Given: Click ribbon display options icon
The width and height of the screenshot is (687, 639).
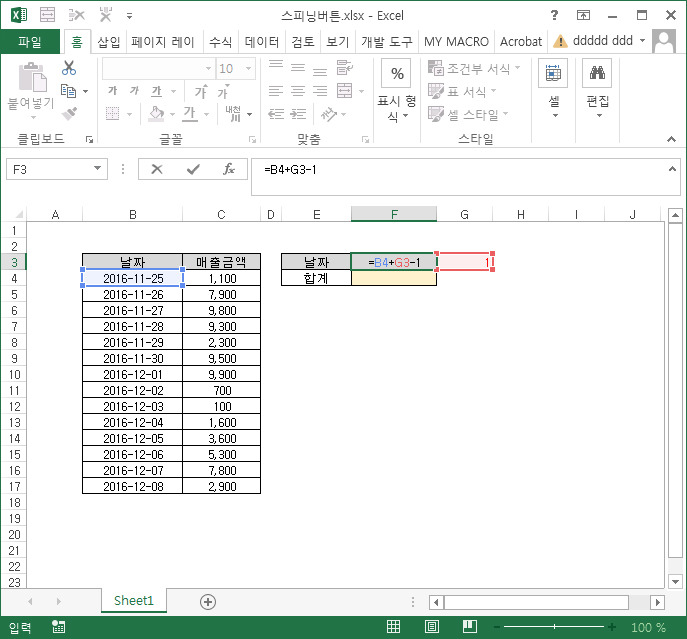Looking at the screenshot, I should pyautogui.click(x=583, y=15).
